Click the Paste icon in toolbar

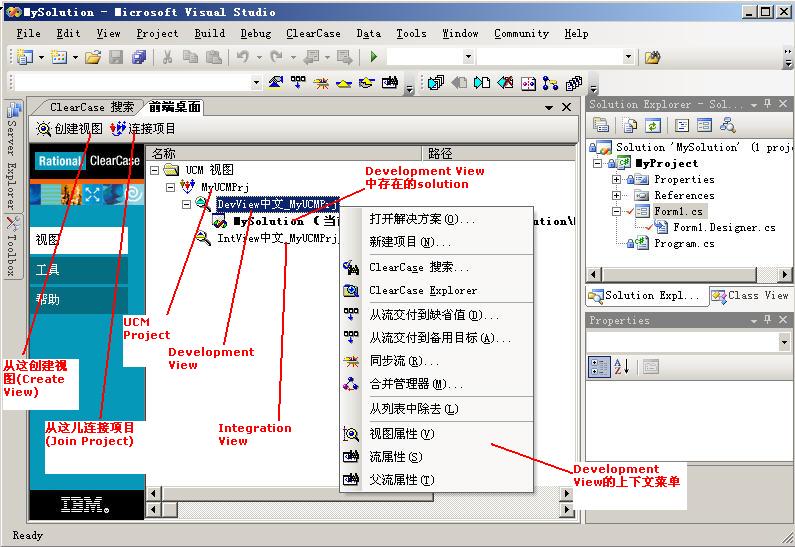click(x=213, y=57)
